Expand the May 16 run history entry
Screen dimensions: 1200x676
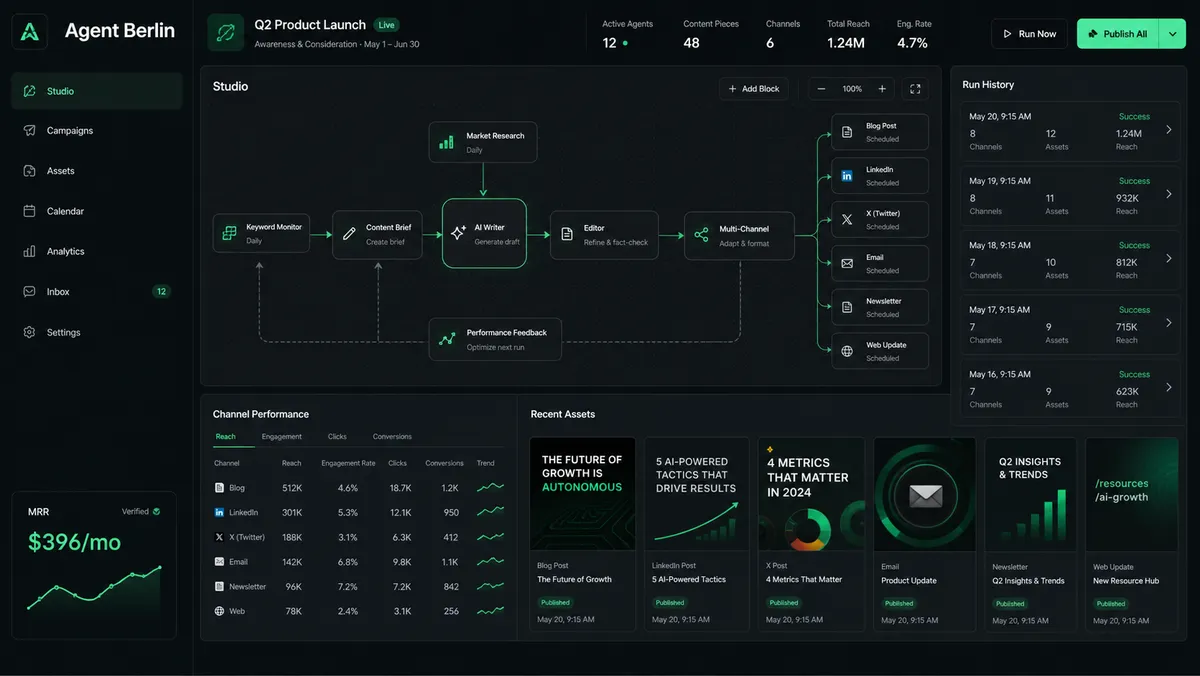tap(1169, 388)
